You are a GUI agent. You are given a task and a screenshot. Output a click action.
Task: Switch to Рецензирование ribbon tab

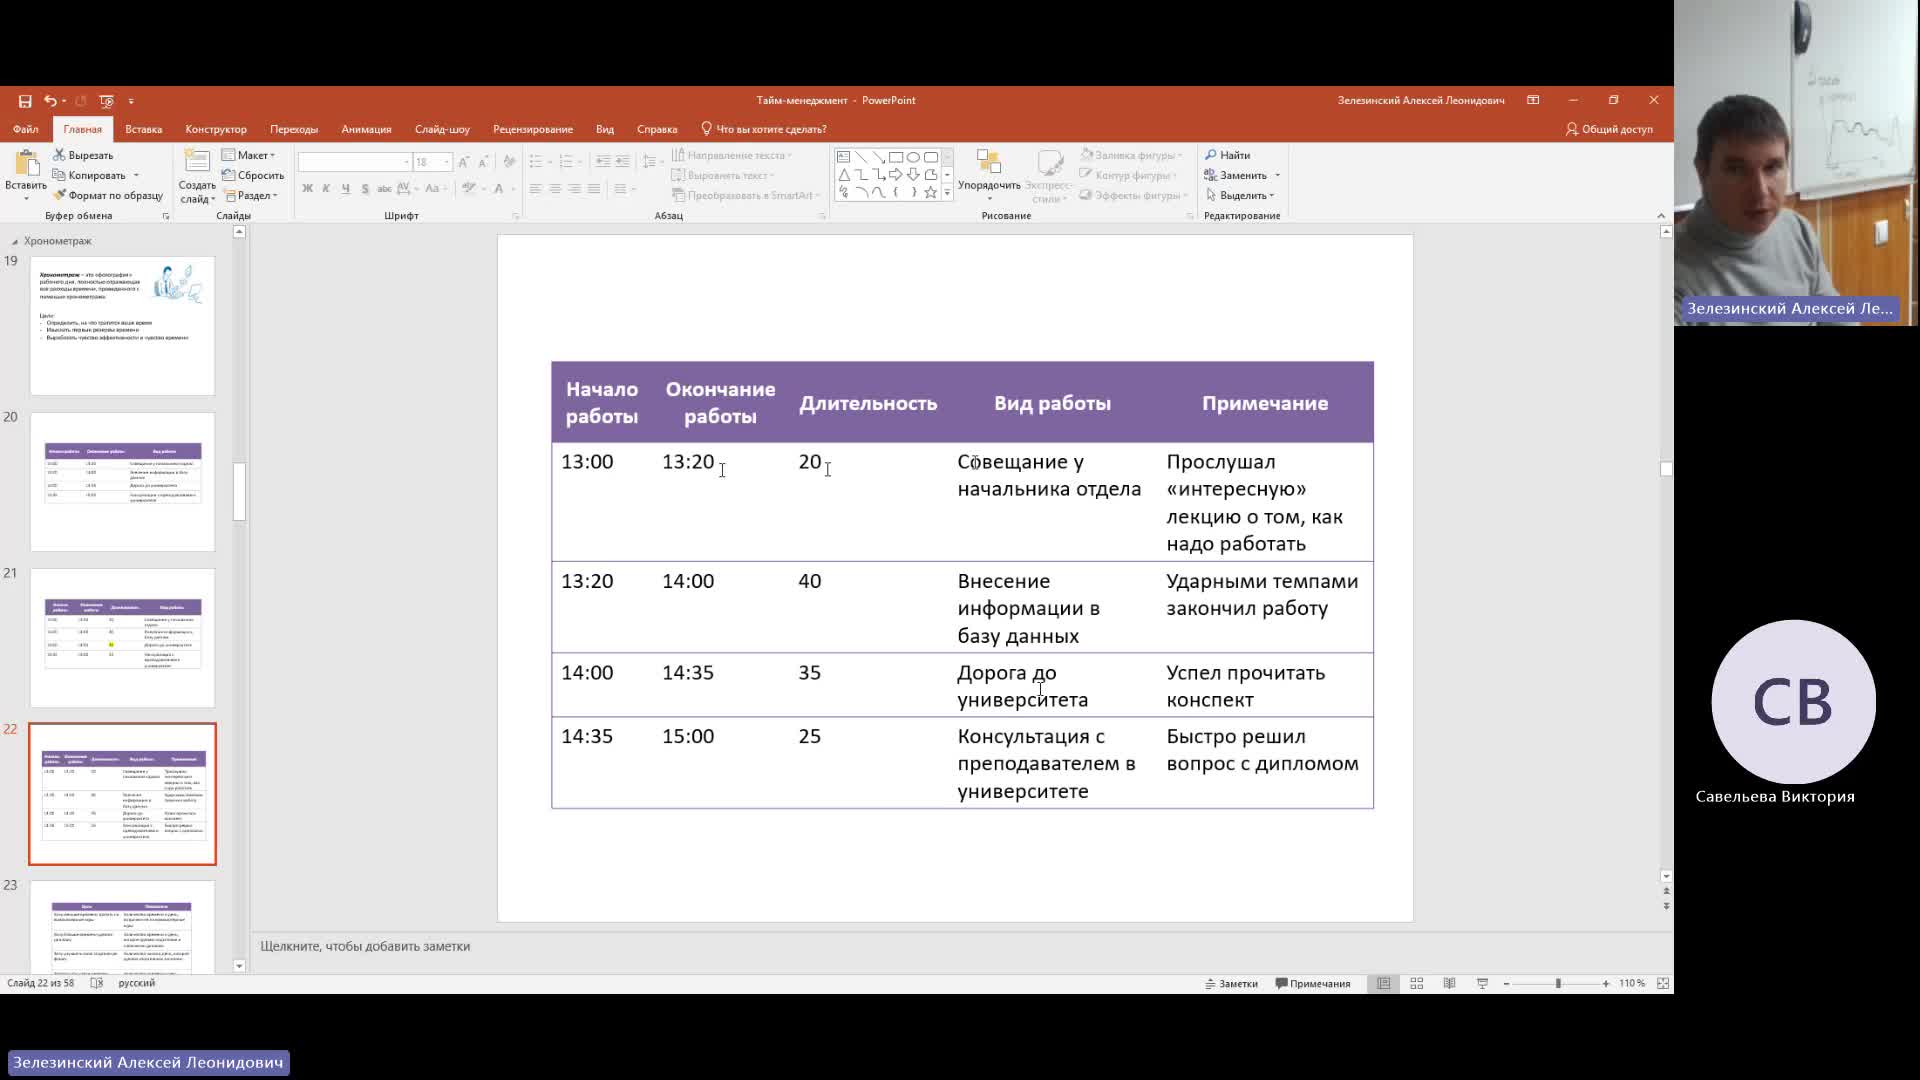coord(533,129)
